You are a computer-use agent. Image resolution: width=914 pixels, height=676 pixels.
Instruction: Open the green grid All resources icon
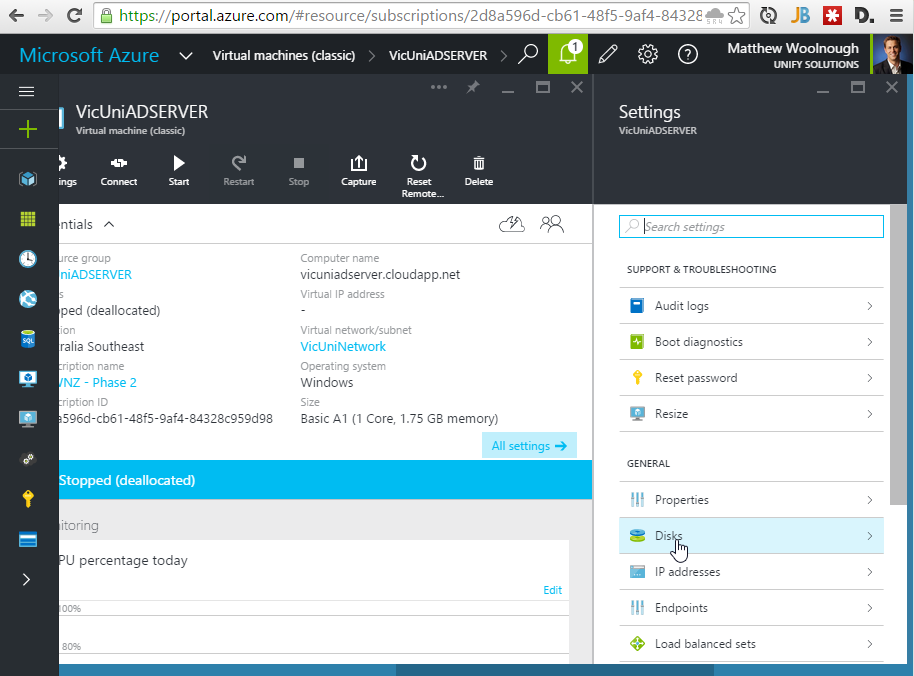tap(27, 219)
